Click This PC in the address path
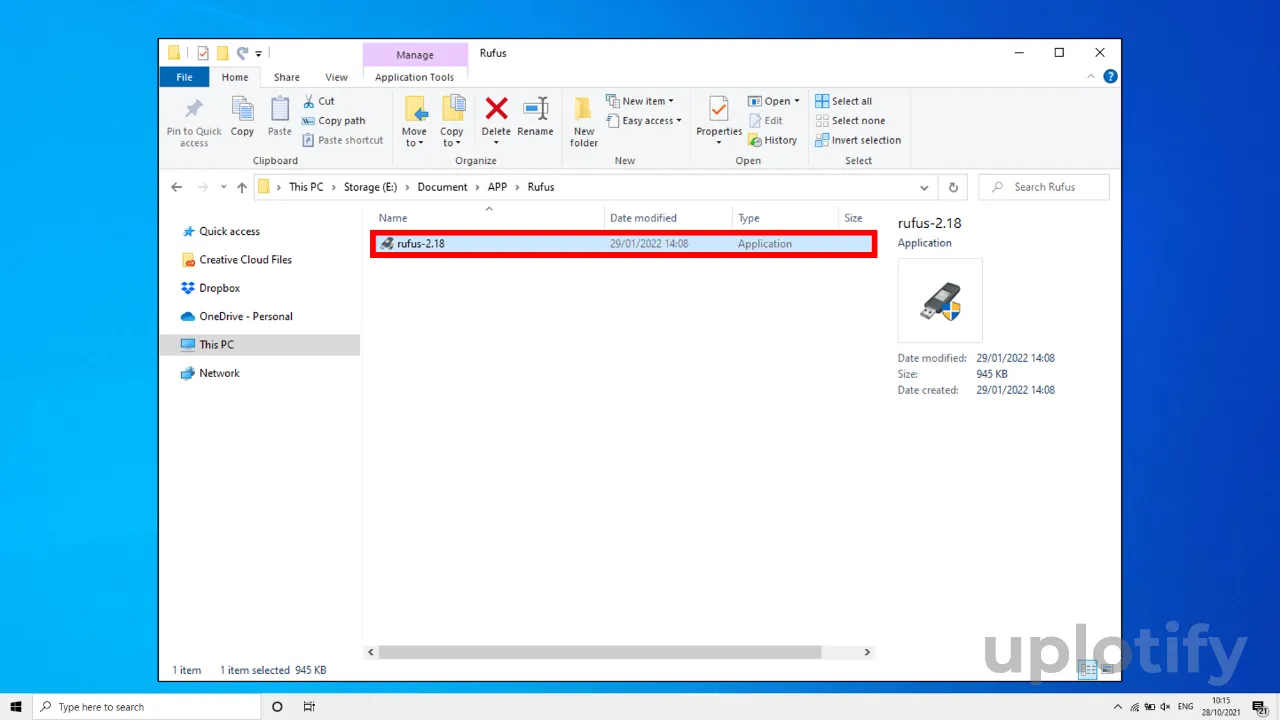1280x720 pixels. click(x=306, y=187)
